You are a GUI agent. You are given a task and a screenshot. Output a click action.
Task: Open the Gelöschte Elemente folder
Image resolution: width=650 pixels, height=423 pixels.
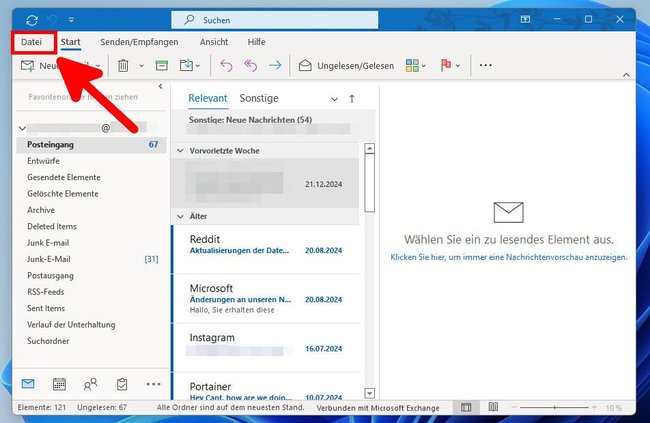(x=63, y=194)
